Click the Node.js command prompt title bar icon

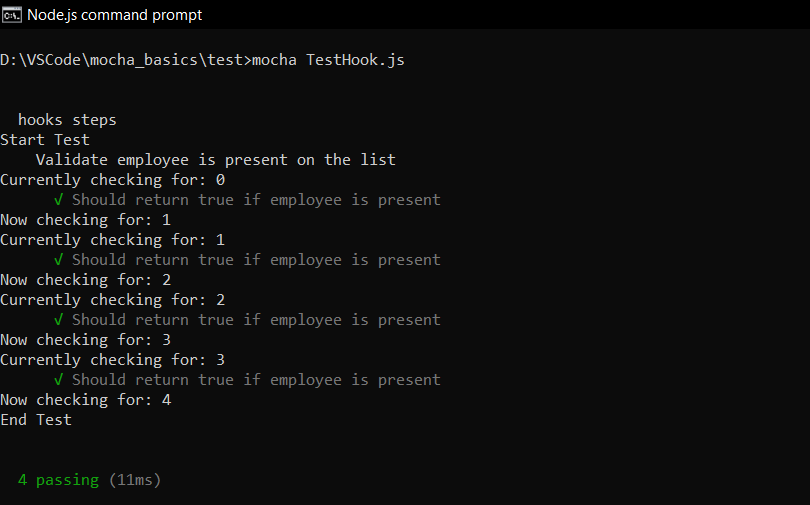click(x=12, y=14)
